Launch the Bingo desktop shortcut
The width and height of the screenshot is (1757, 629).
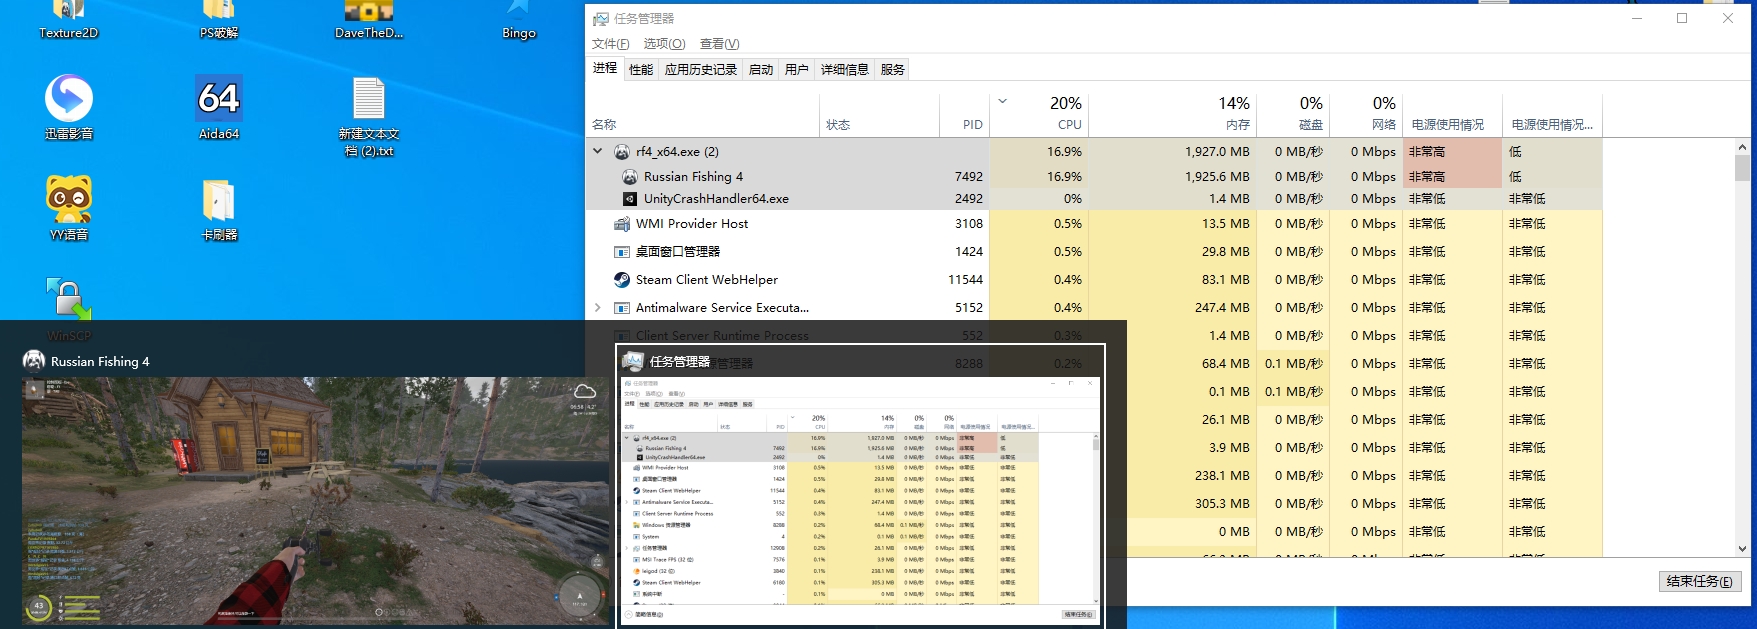coord(519,19)
